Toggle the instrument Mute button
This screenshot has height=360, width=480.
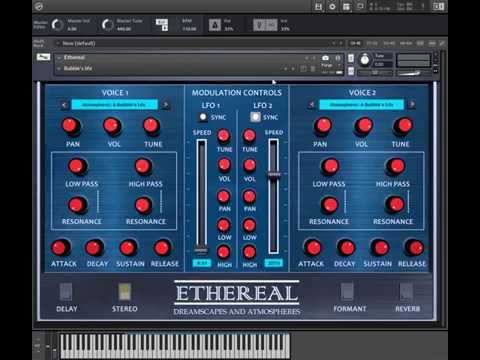351,71
